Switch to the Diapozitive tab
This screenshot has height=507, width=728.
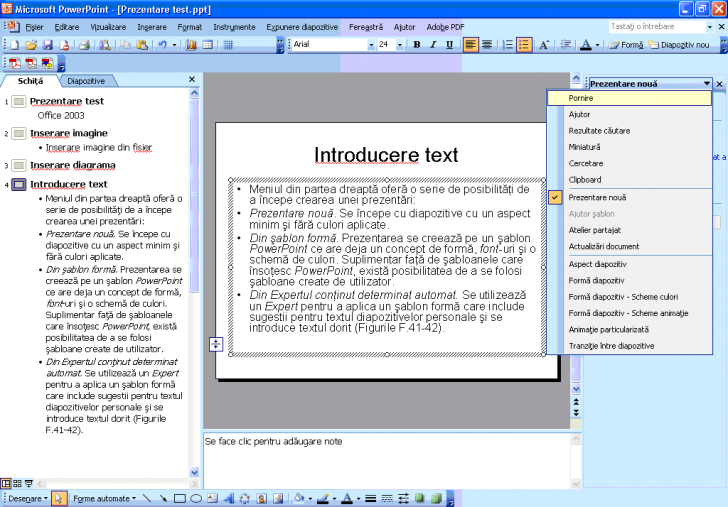pos(86,81)
